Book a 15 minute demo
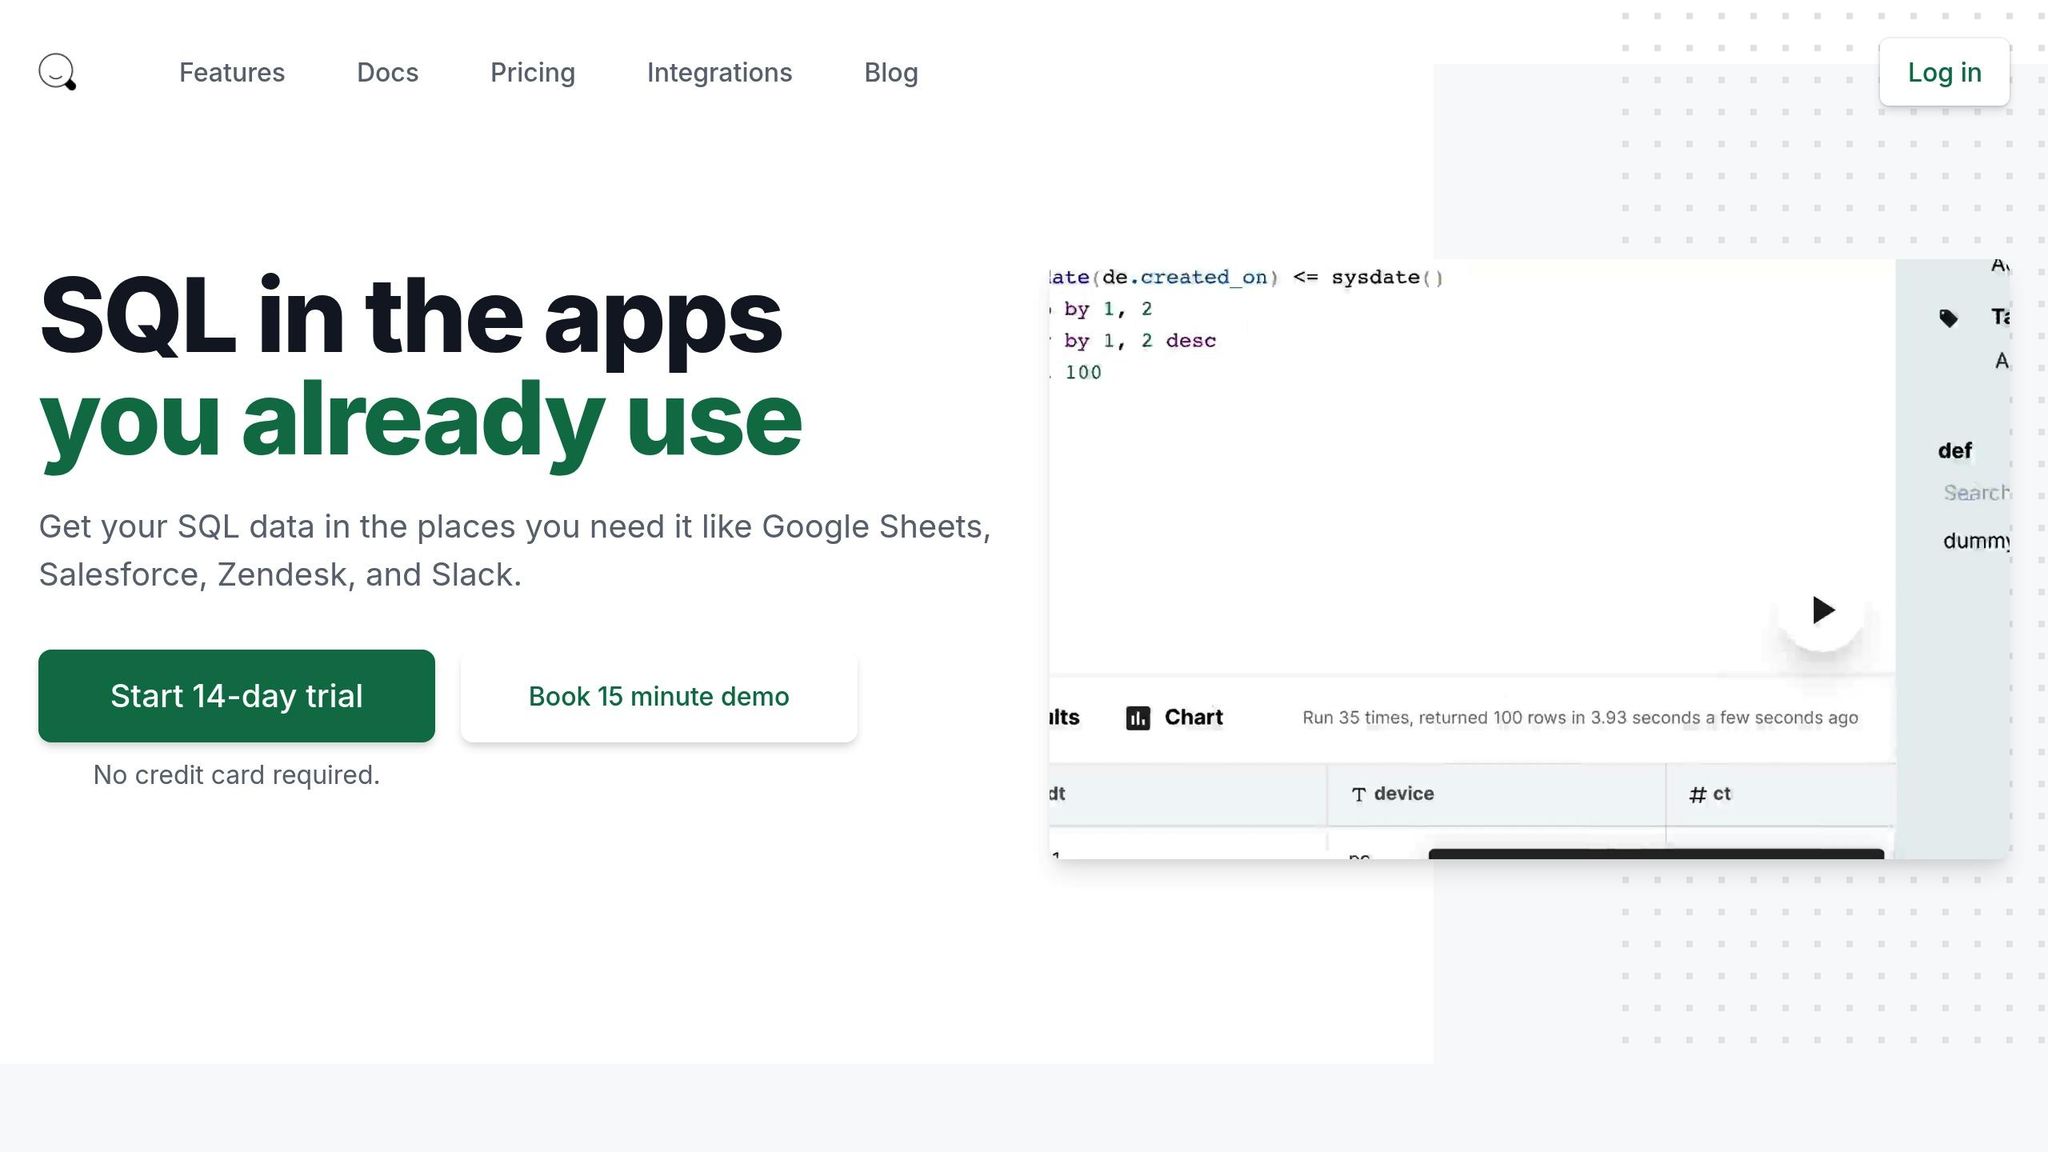This screenshot has width=2048, height=1152. [x=658, y=696]
